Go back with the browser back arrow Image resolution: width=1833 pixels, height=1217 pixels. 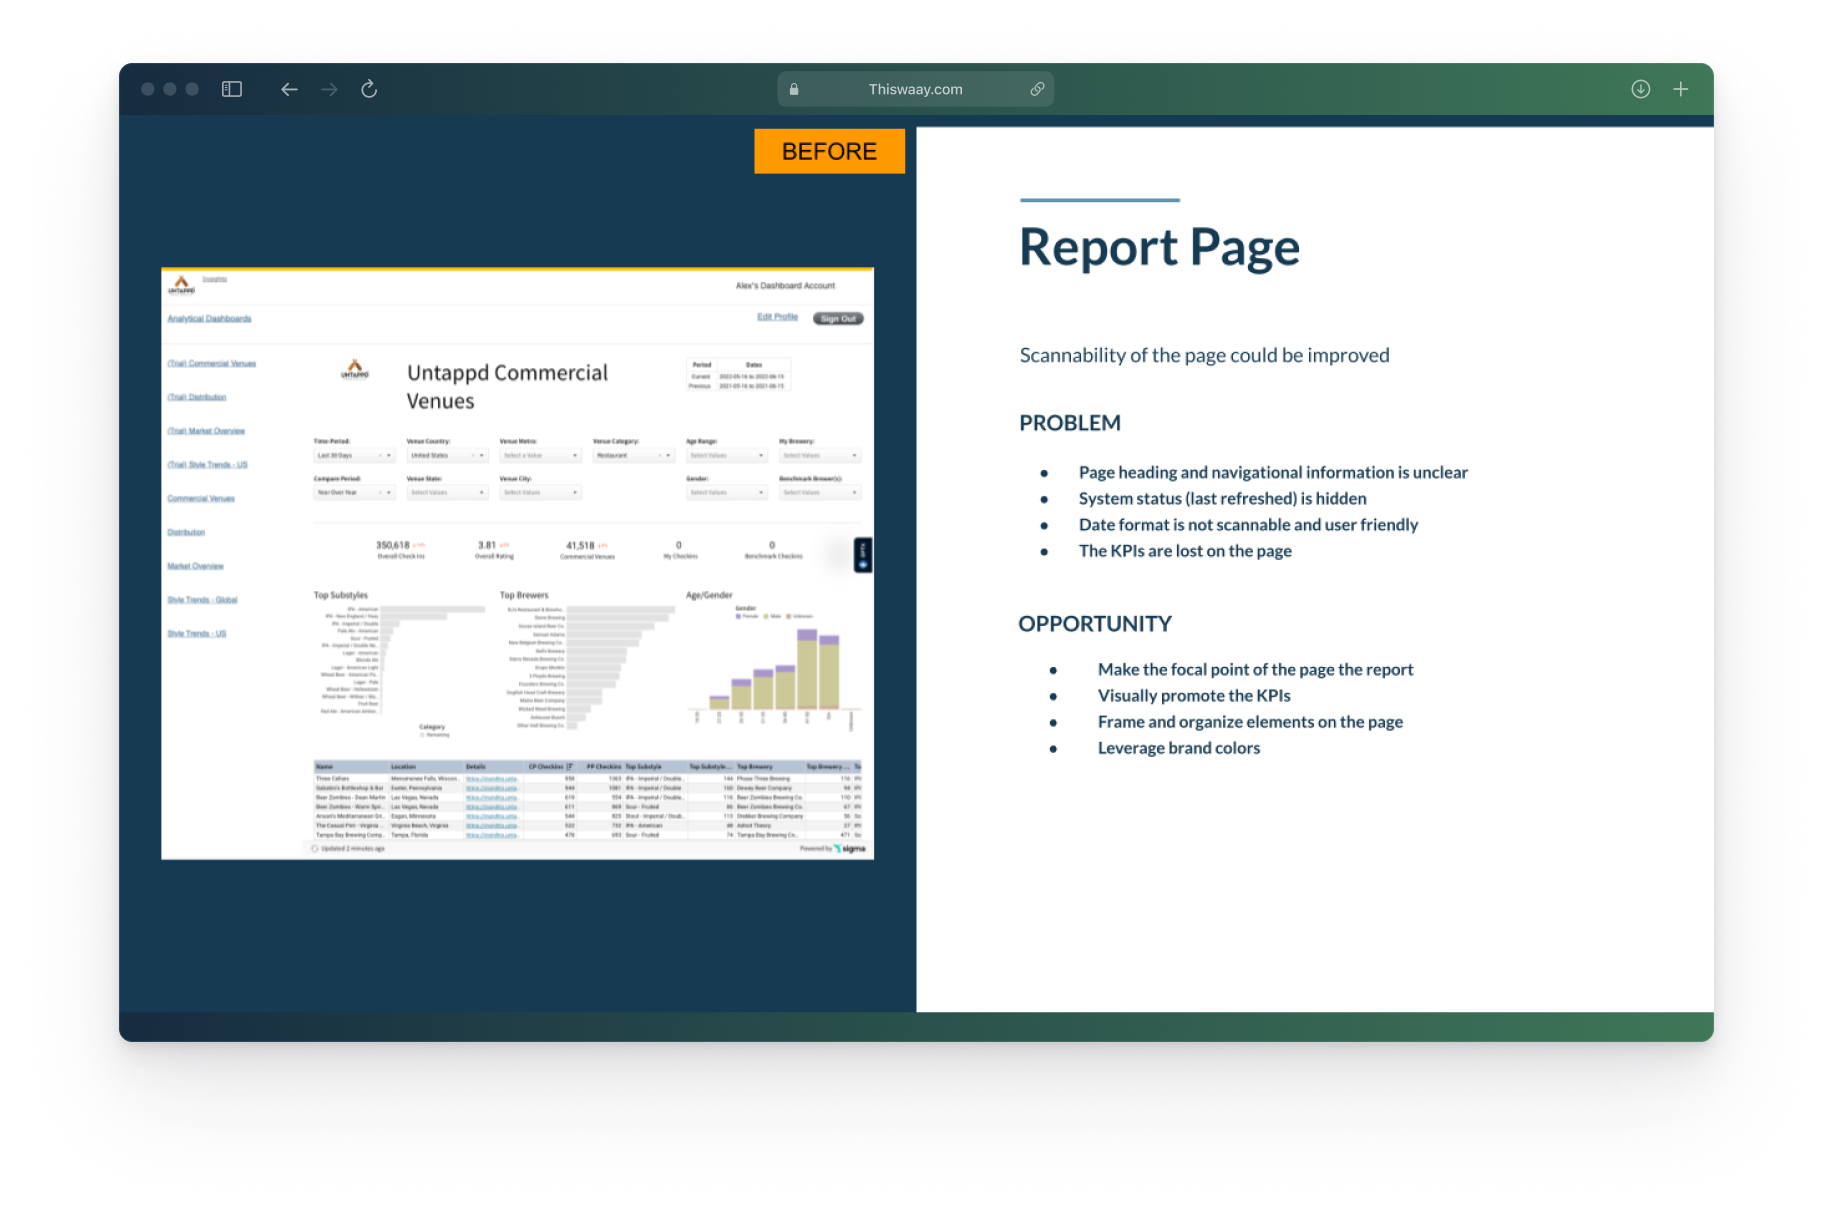pos(289,89)
